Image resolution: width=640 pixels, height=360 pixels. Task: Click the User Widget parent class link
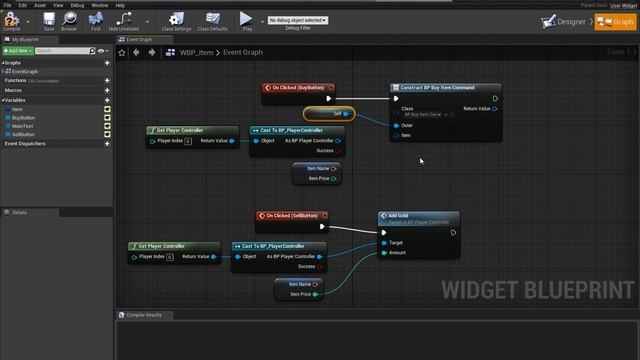click(623, 6)
